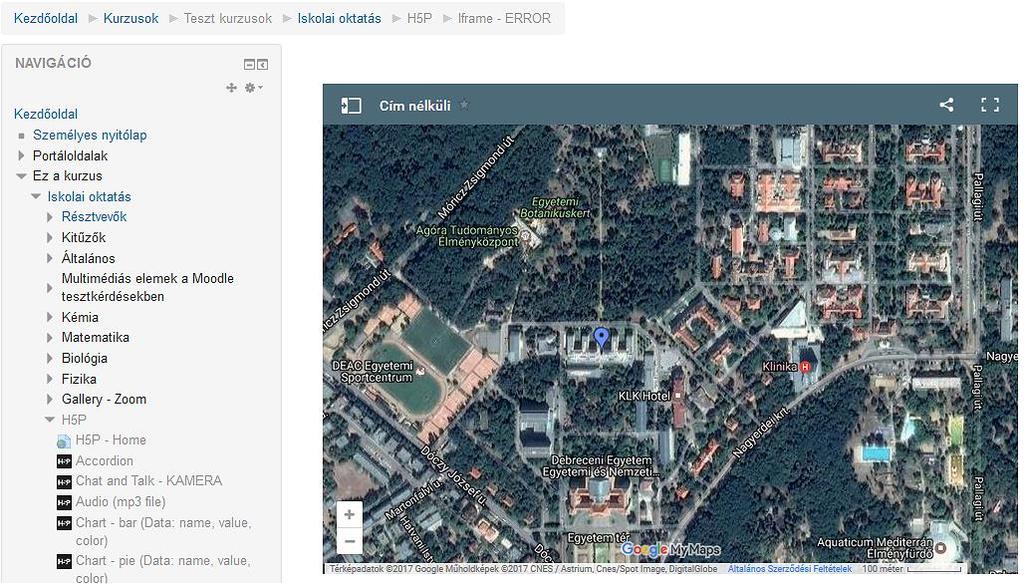
Task: Open Általános Szerződési Feltételek link
Action: click(790, 569)
